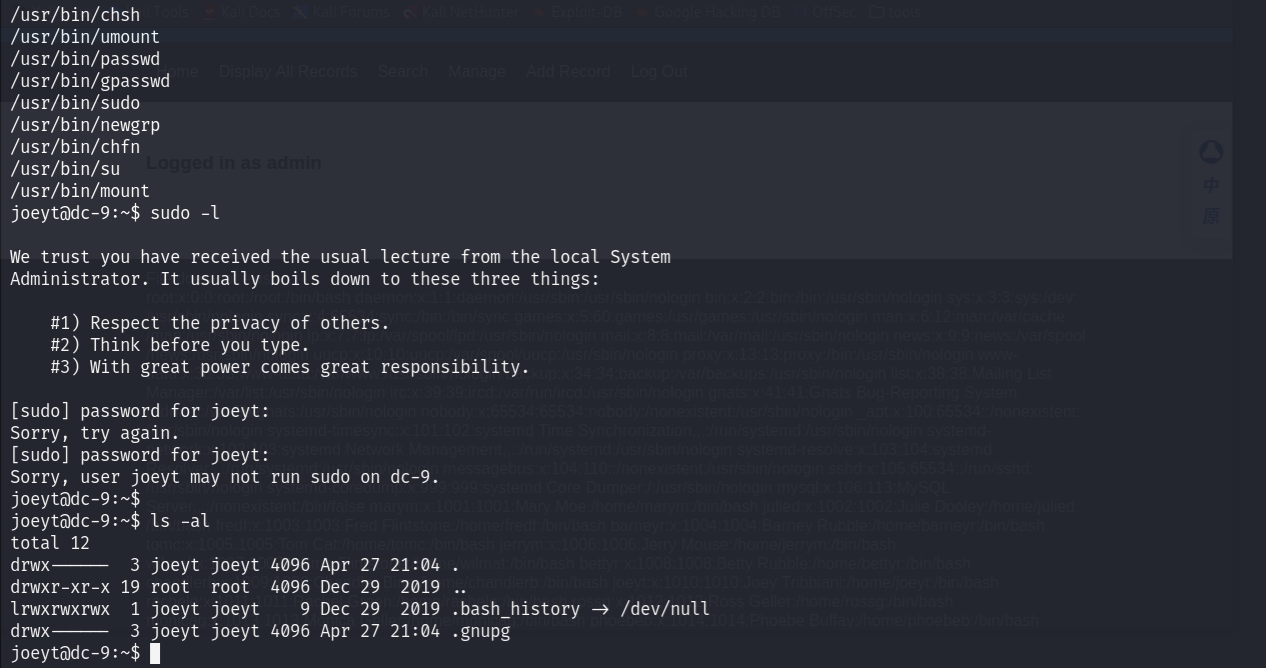The image size is (1266, 668).
Task: Open Search in the web page menu
Action: 403,72
